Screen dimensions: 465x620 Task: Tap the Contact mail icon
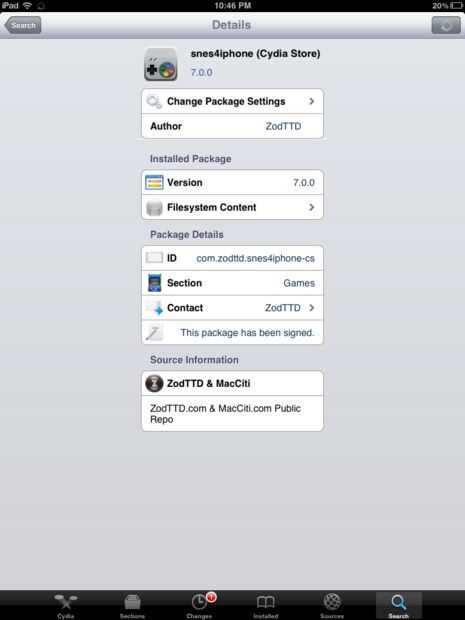click(154, 308)
